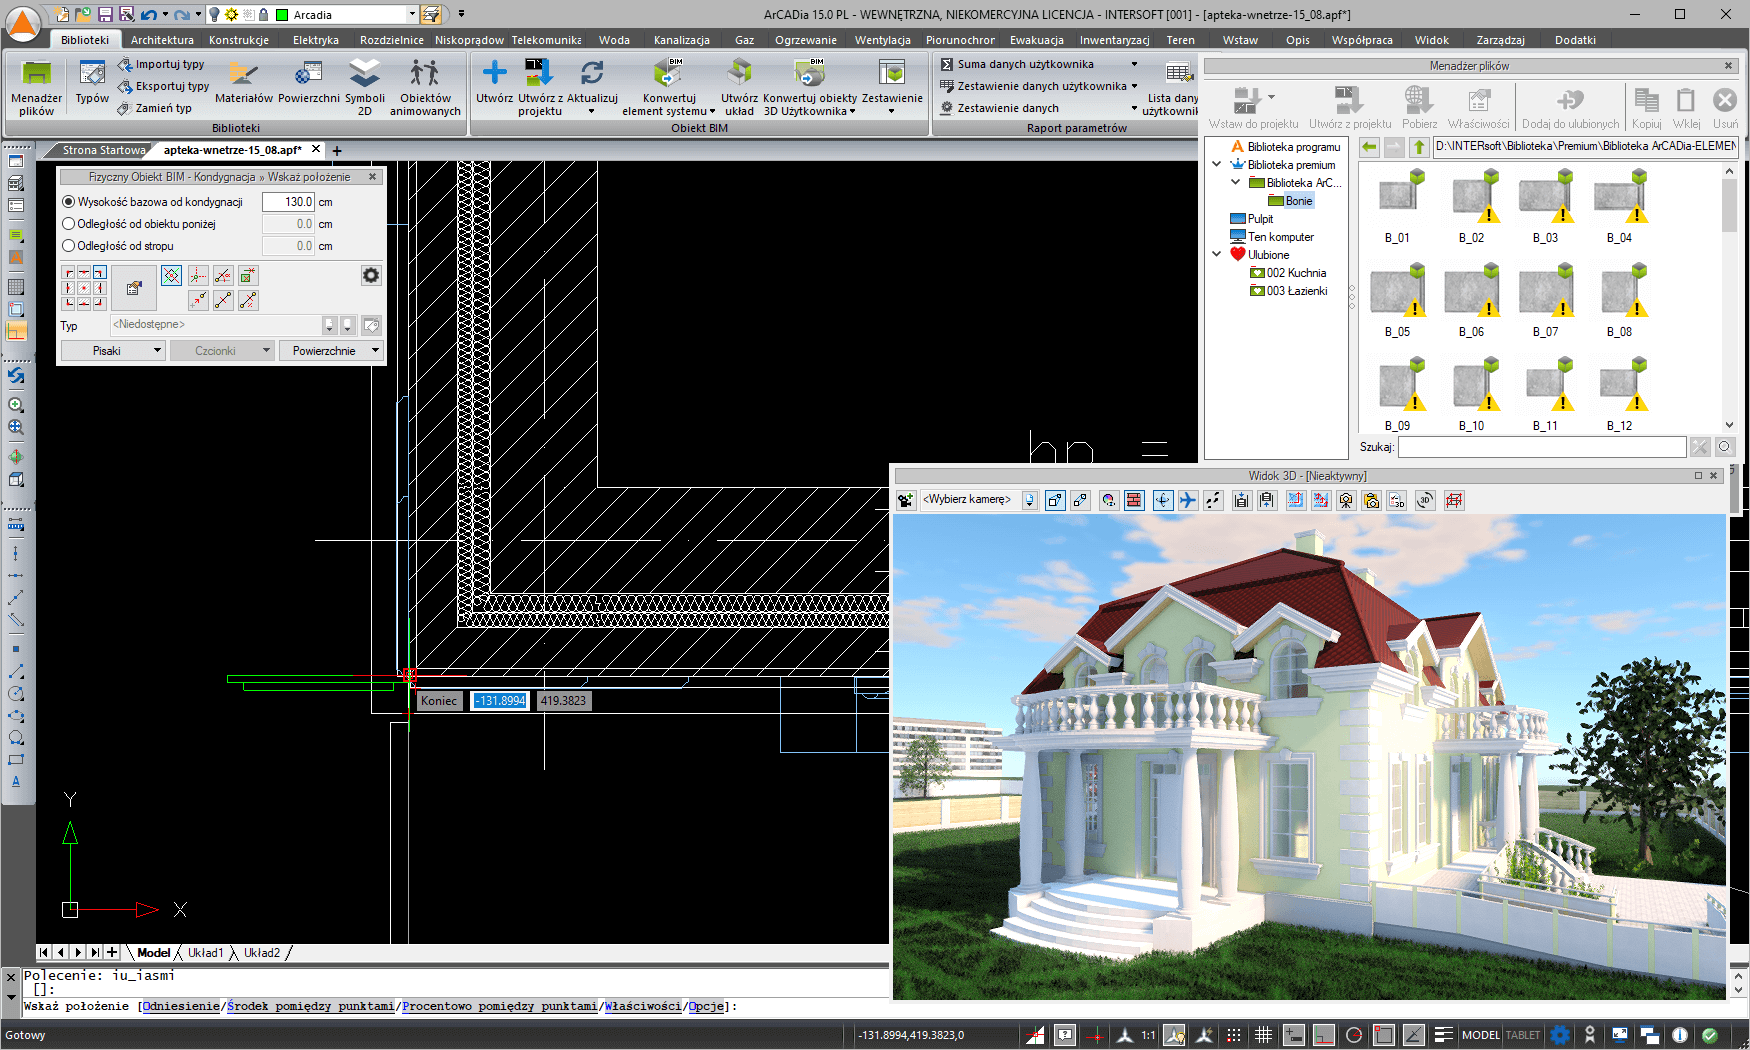Click the green layer color swatch
The height and width of the screenshot is (1050, 1750).
tap(282, 15)
